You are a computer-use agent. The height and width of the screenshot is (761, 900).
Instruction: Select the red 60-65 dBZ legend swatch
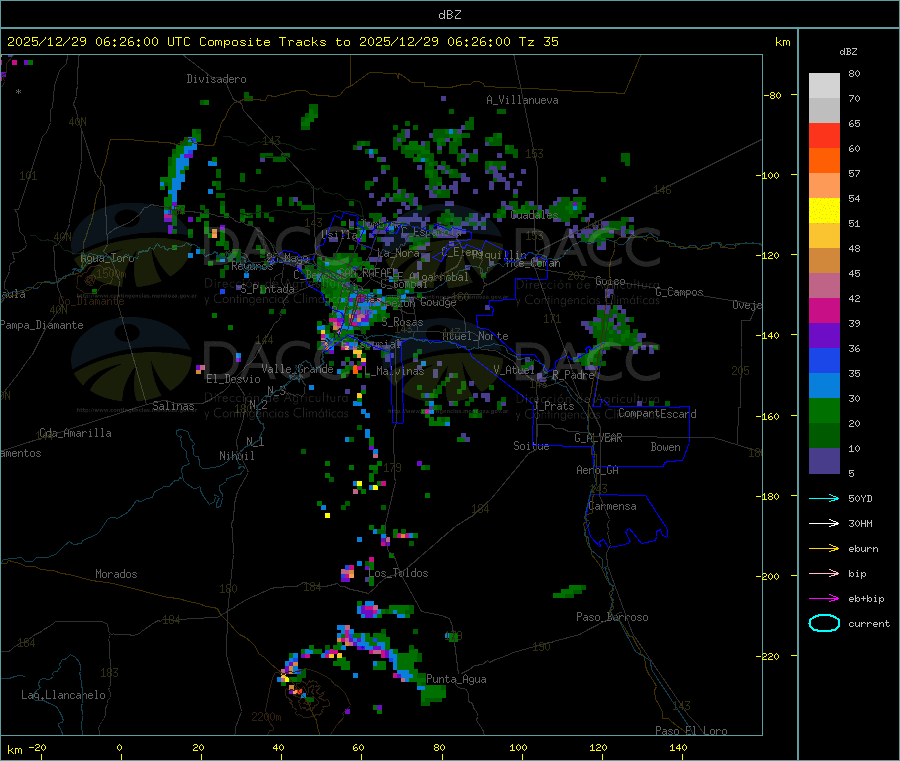(x=824, y=135)
